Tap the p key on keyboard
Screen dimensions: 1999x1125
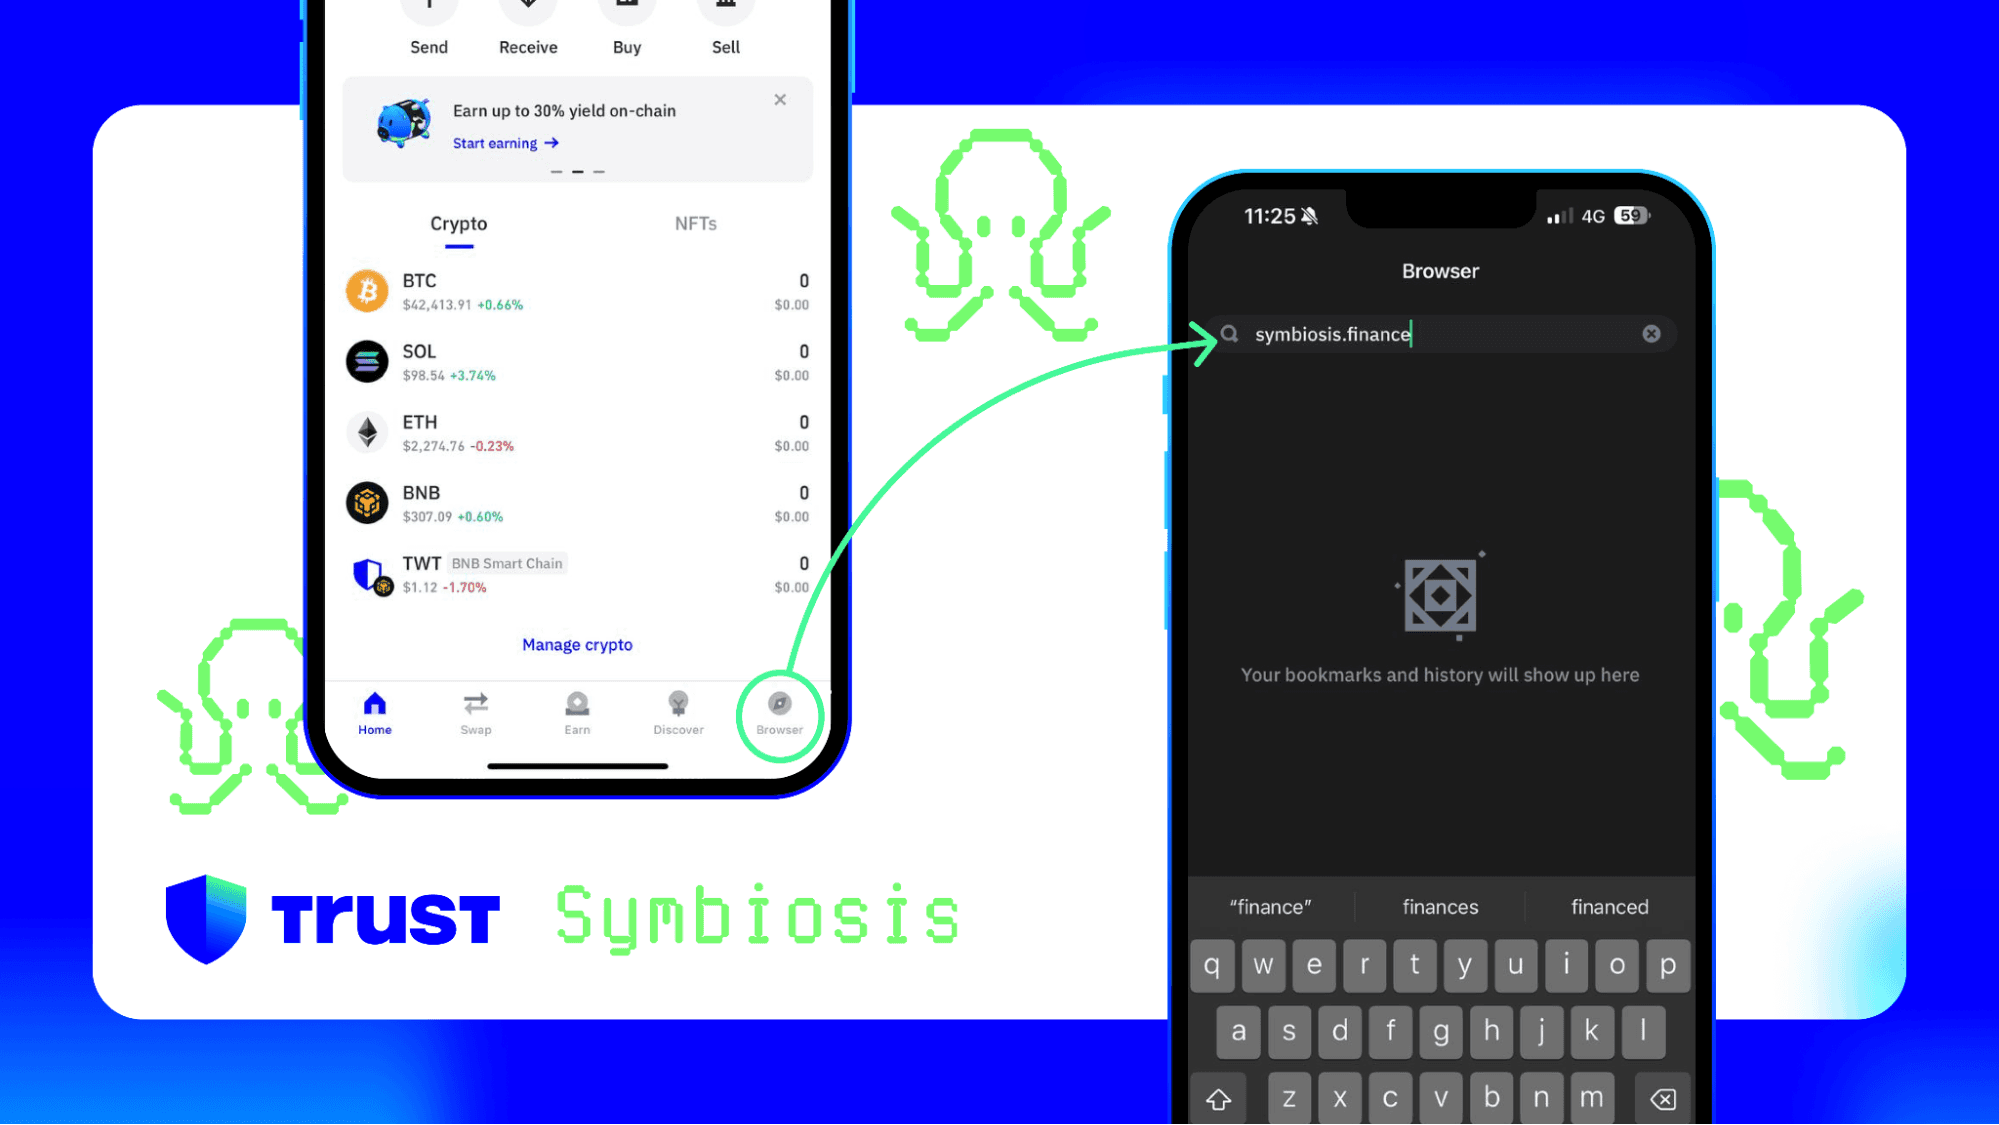pyautogui.click(x=1668, y=966)
